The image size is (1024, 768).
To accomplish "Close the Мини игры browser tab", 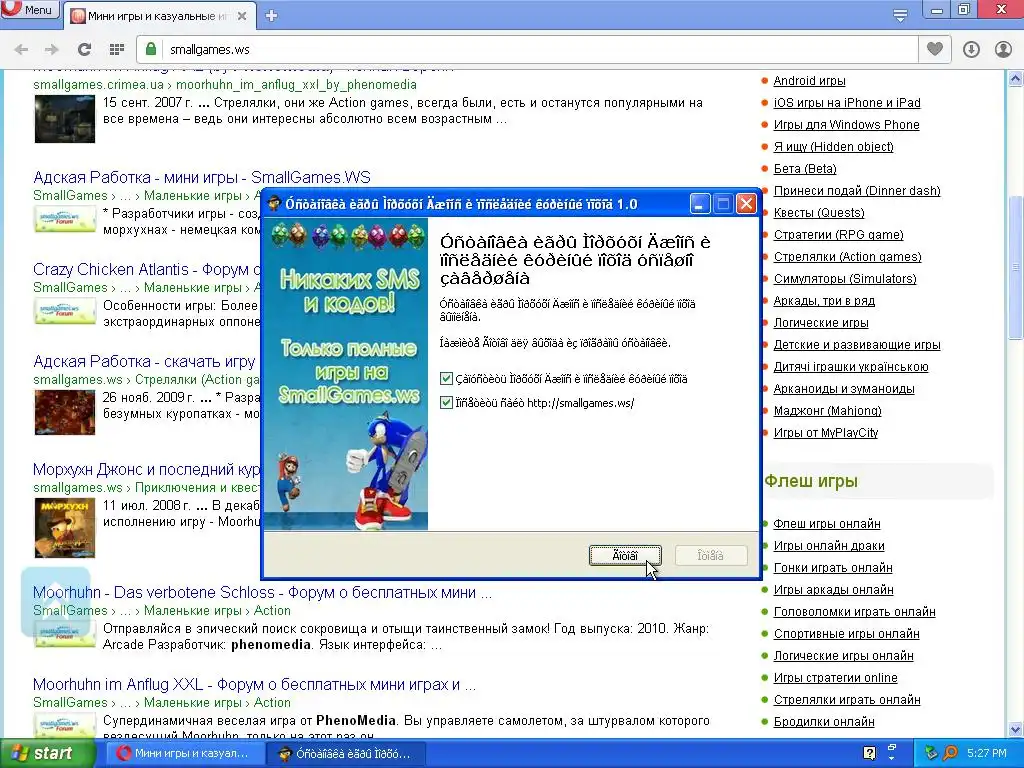I will tap(242, 16).
